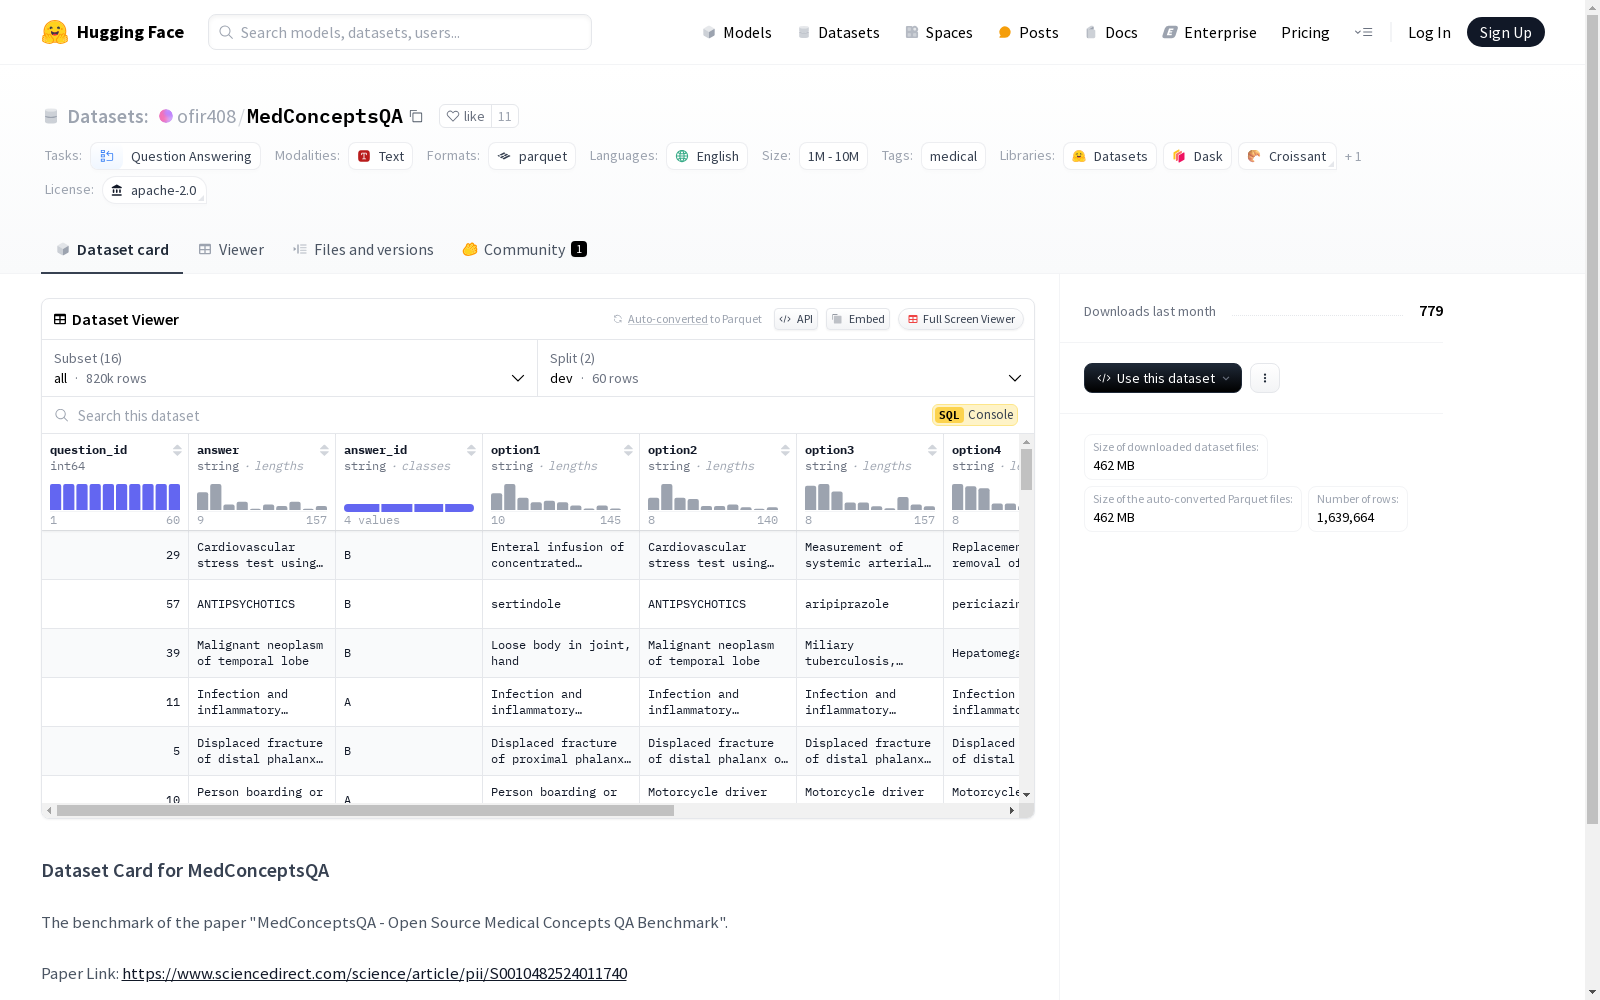Click Log In

pyautogui.click(x=1429, y=32)
